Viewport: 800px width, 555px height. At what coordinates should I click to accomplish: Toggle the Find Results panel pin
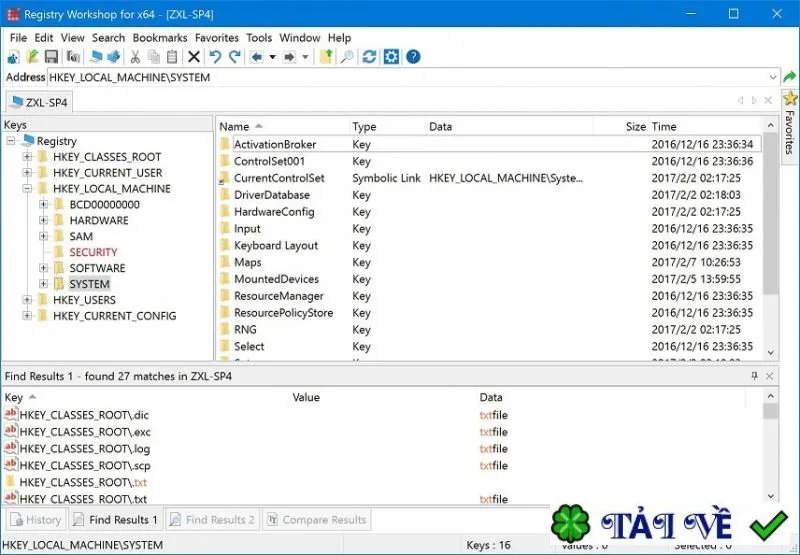pyautogui.click(x=755, y=376)
